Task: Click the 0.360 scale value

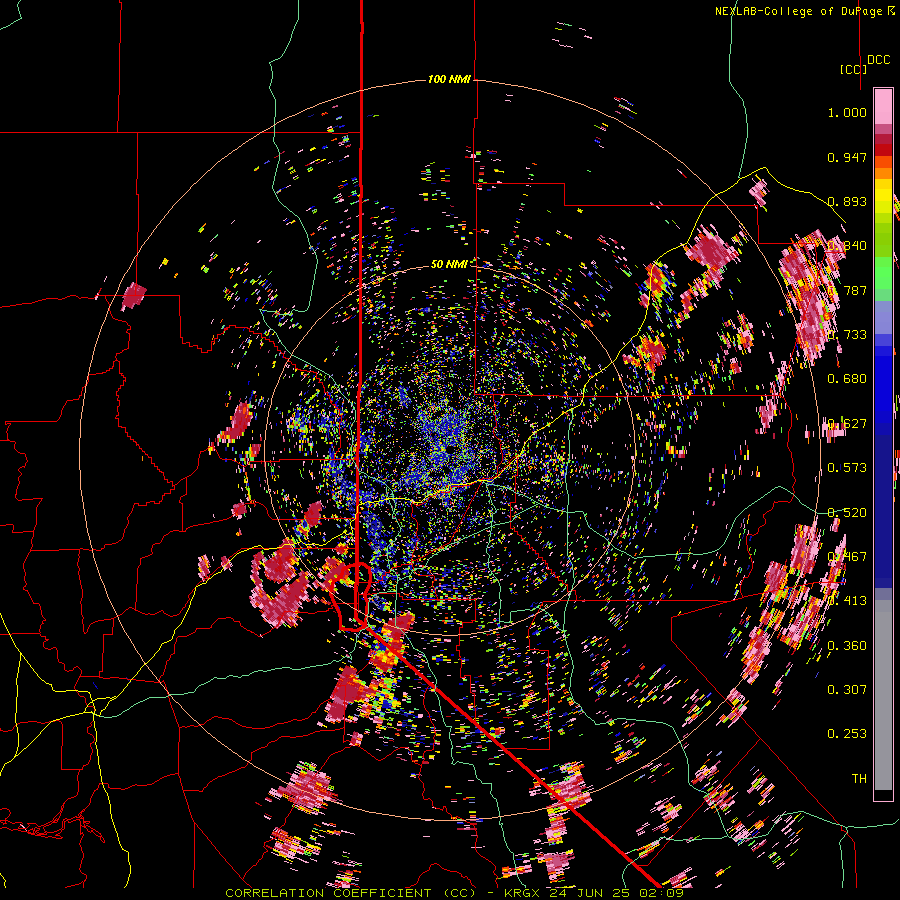Action: click(847, 646)
